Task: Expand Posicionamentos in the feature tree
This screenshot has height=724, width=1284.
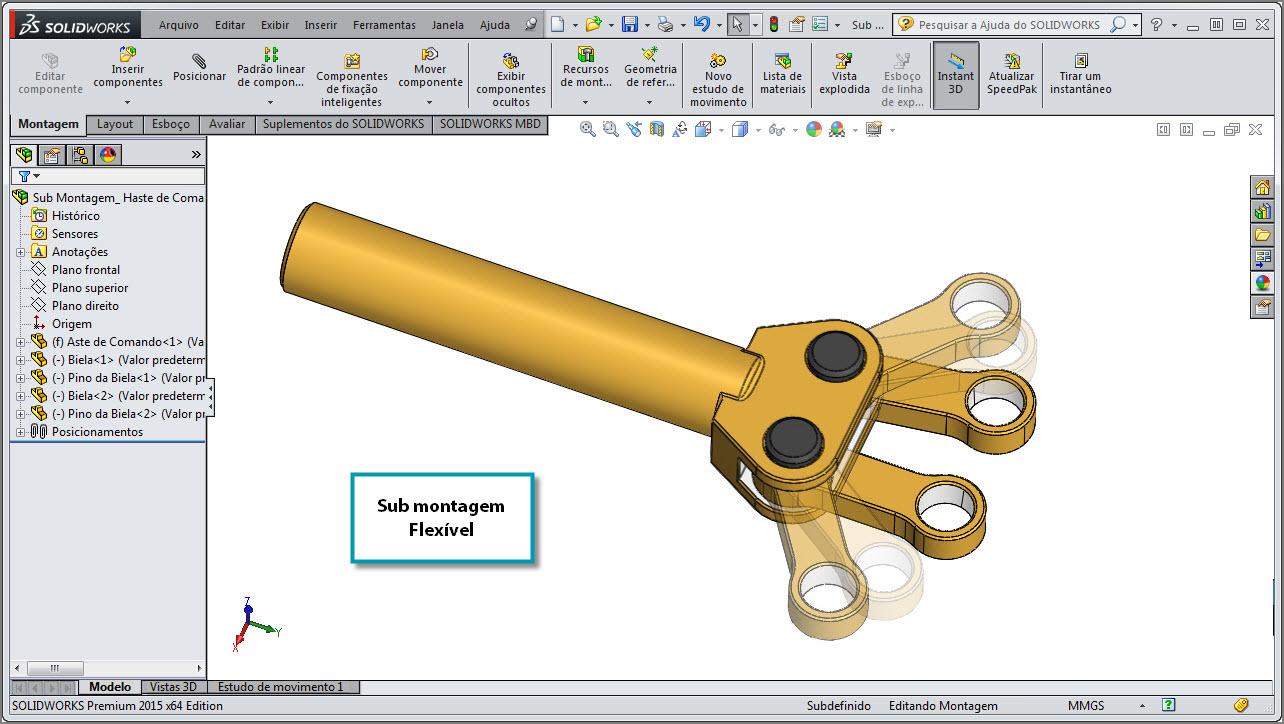Action: point(19,430)
